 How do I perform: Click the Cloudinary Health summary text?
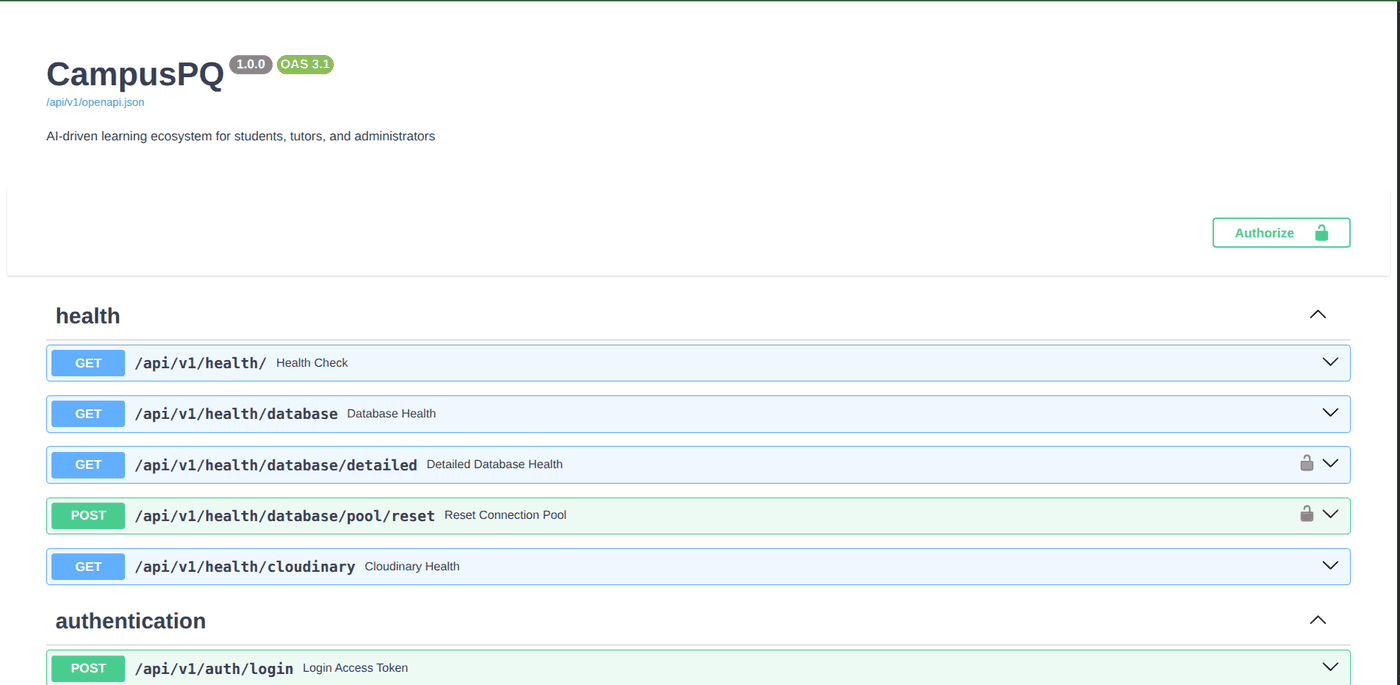(x=412, y=567)
